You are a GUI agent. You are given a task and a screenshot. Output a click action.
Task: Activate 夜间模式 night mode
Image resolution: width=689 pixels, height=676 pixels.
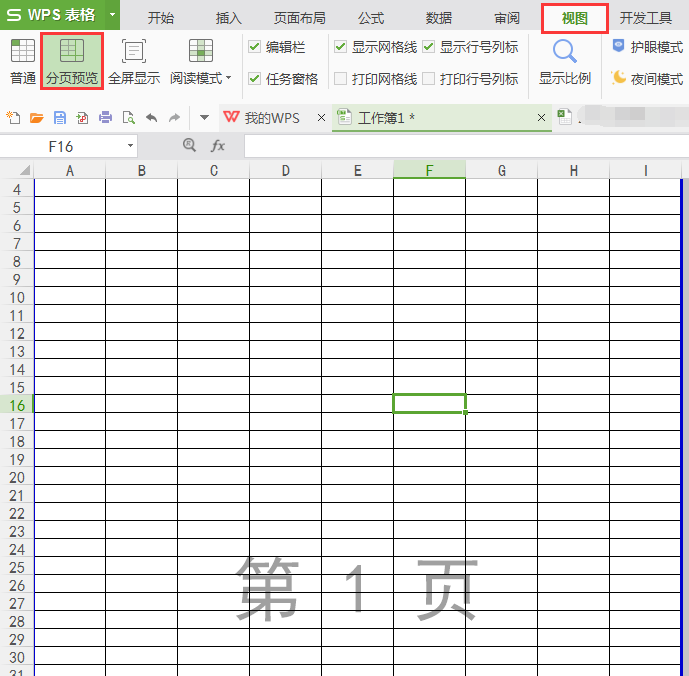pyautogui.click(x=647, y=78)
